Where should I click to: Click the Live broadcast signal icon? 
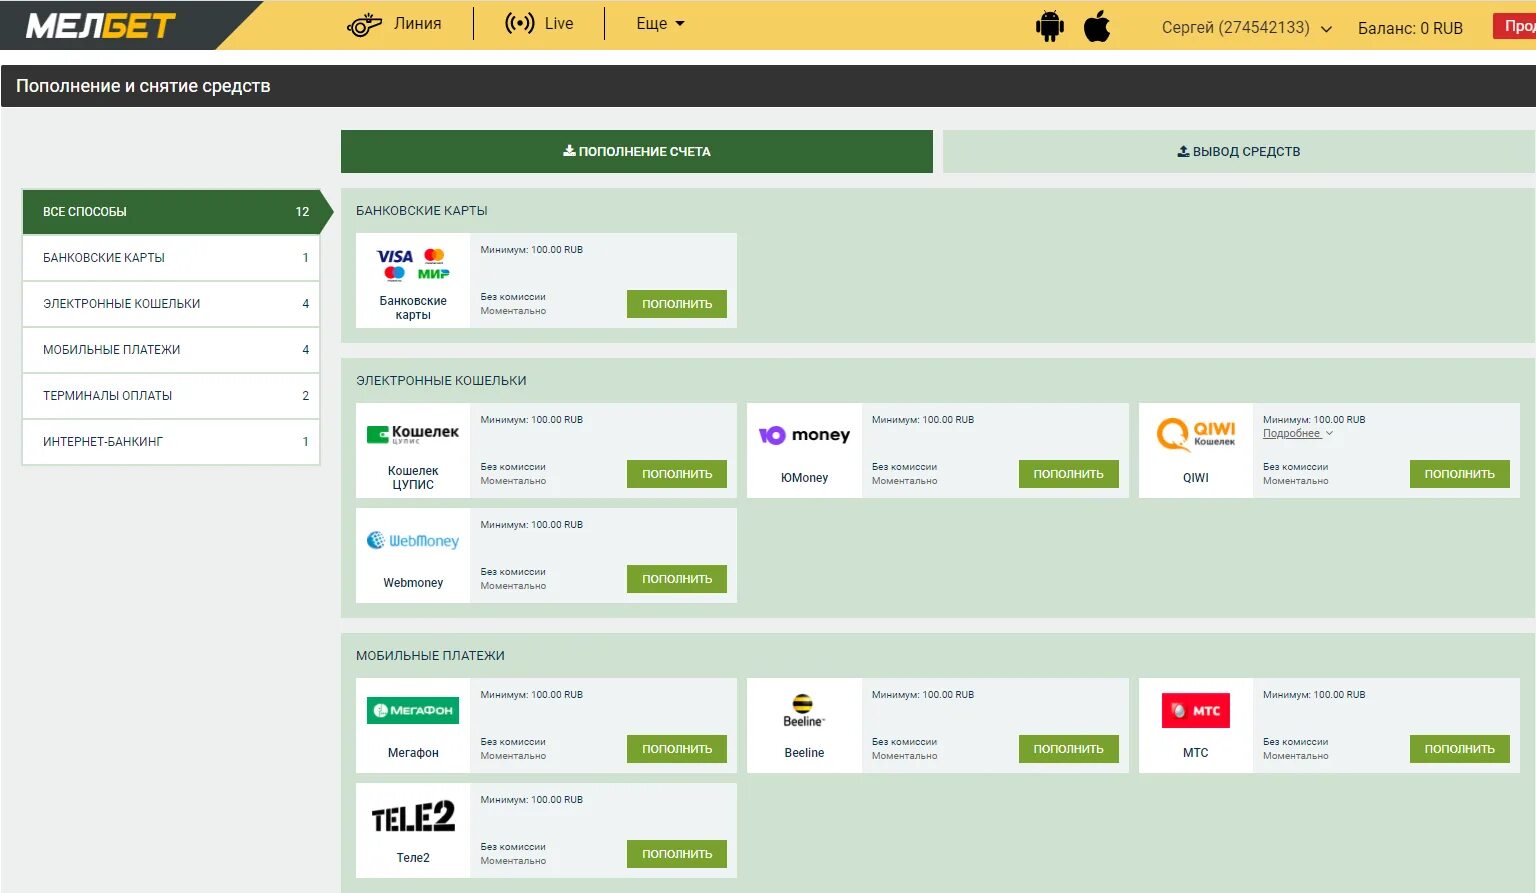520,23
